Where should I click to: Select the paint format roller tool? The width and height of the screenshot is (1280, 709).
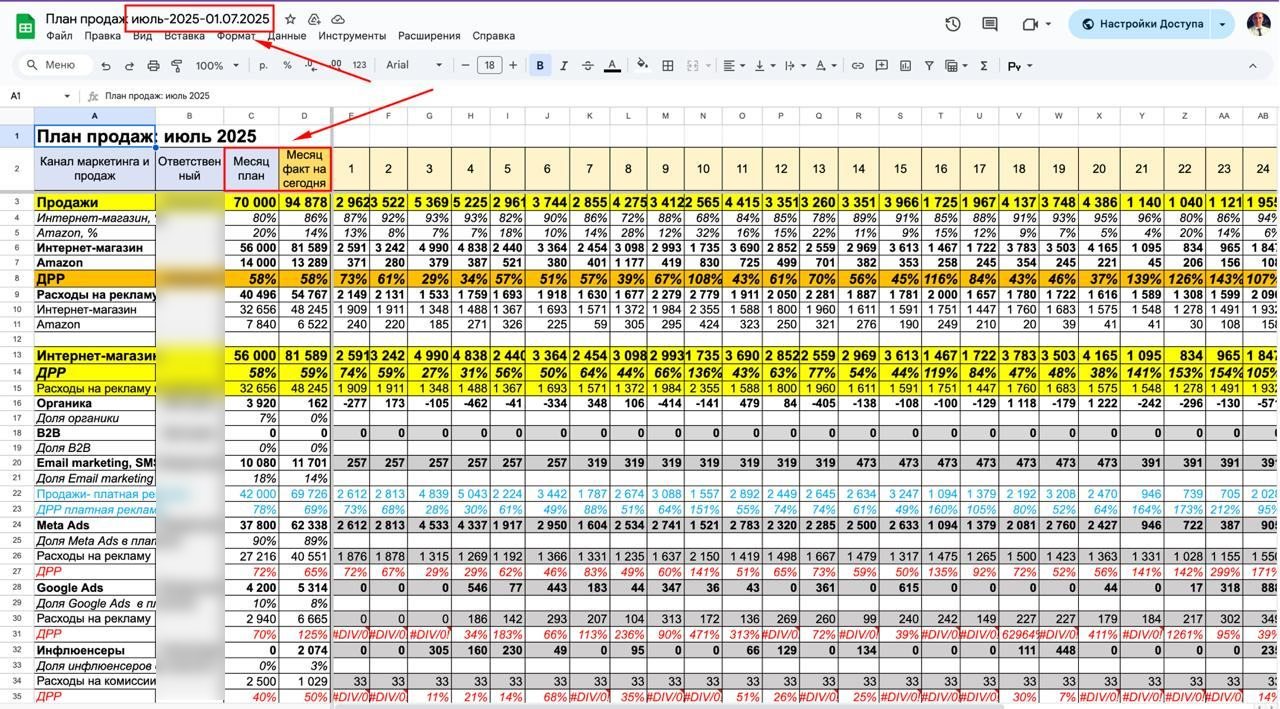pyautogui.click(x=177, y=66)
